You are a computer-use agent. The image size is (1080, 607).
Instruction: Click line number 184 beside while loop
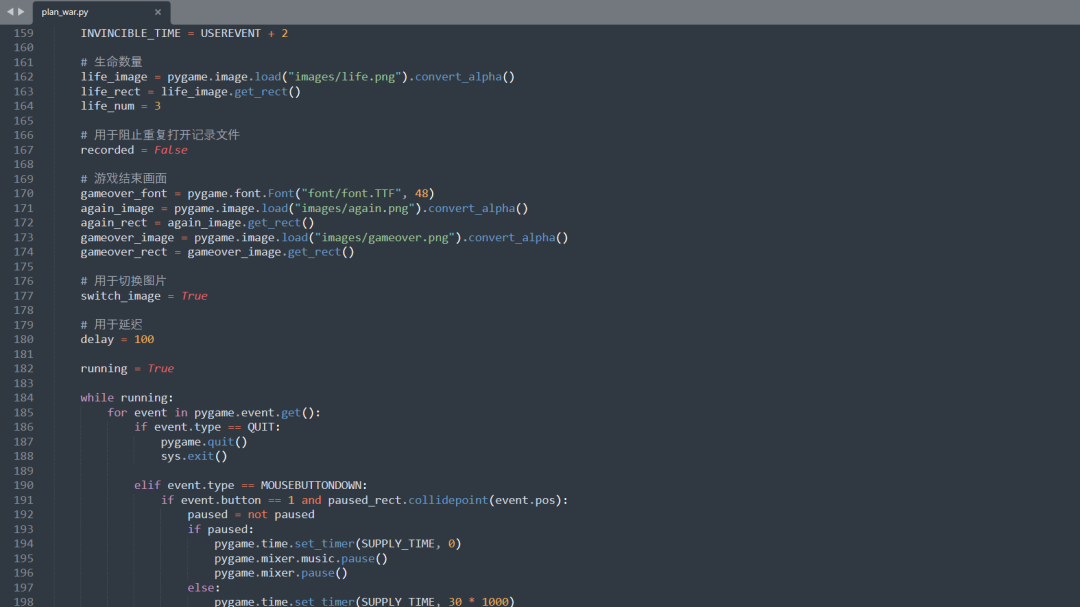(24, 397)
